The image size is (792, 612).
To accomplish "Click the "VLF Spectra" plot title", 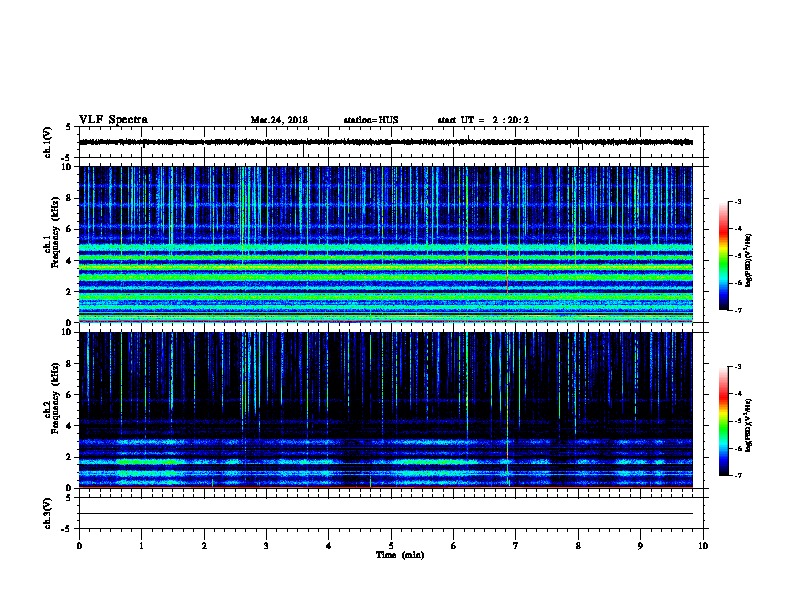I will click(x=113, y=120).
